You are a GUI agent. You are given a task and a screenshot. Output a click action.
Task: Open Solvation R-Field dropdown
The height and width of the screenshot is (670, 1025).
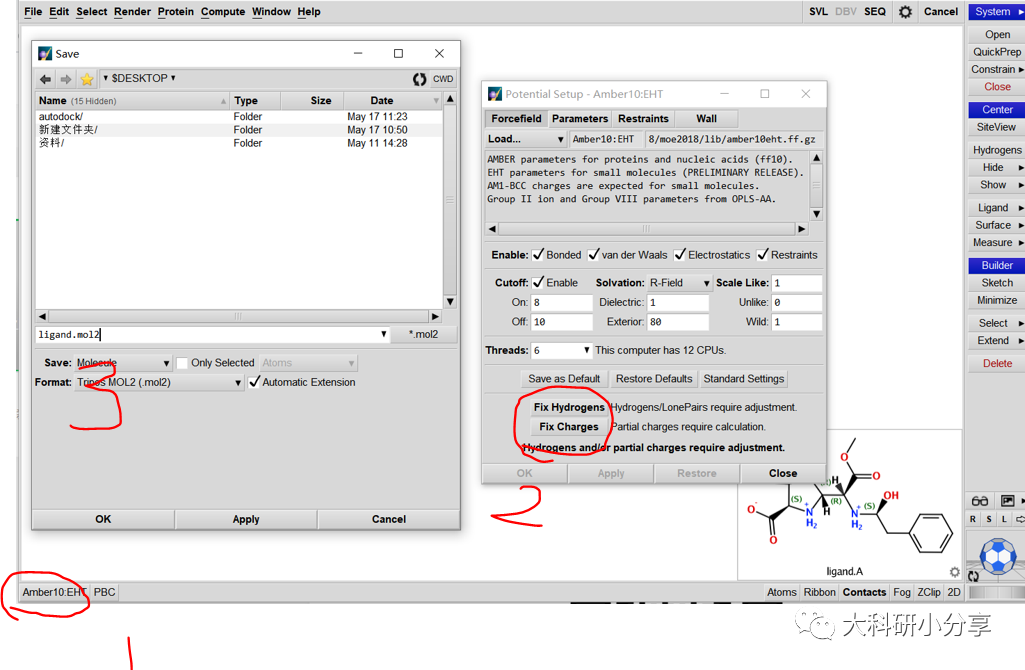(679, 282)
